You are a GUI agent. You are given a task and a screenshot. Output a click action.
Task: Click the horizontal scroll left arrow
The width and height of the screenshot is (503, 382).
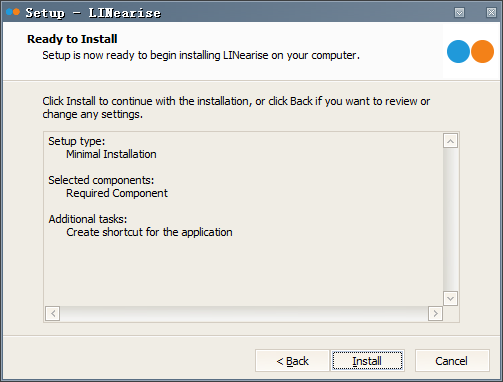53,314
